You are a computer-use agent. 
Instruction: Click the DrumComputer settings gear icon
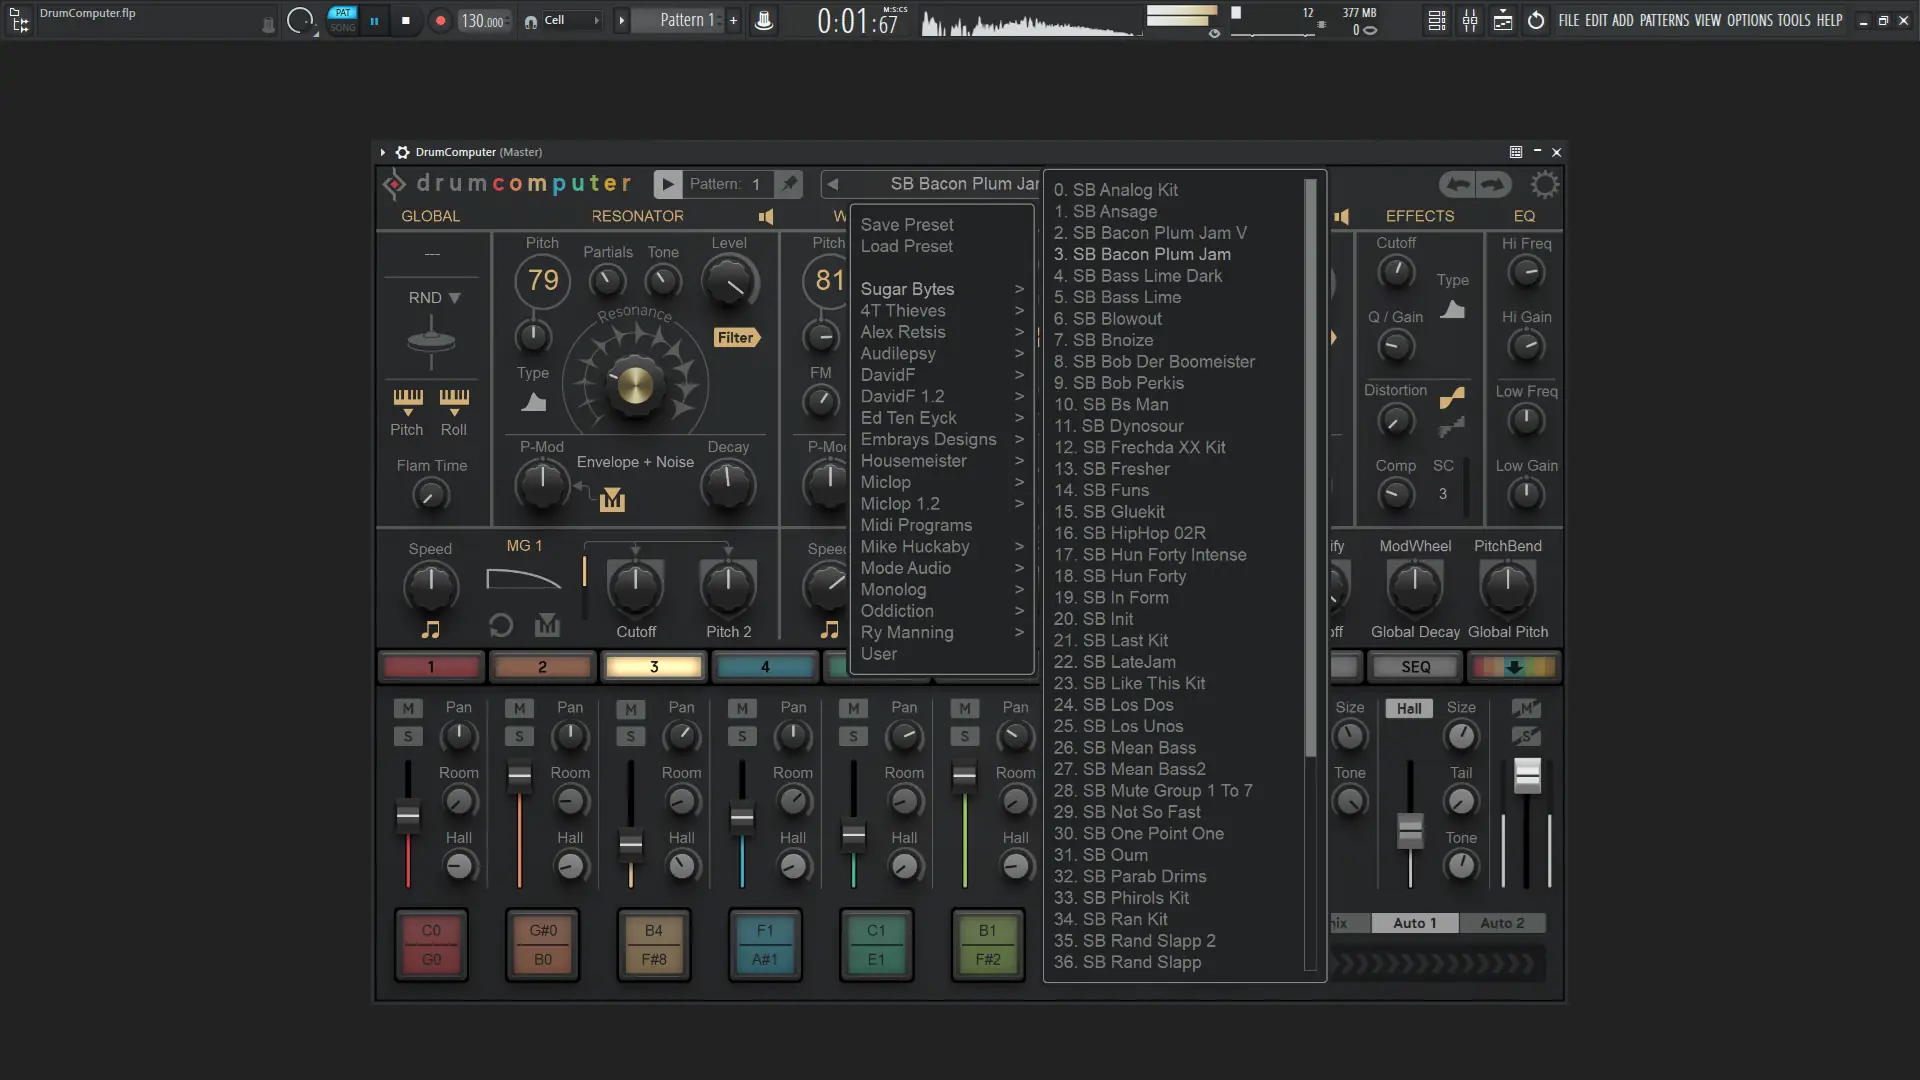(x=1544, y=185)
